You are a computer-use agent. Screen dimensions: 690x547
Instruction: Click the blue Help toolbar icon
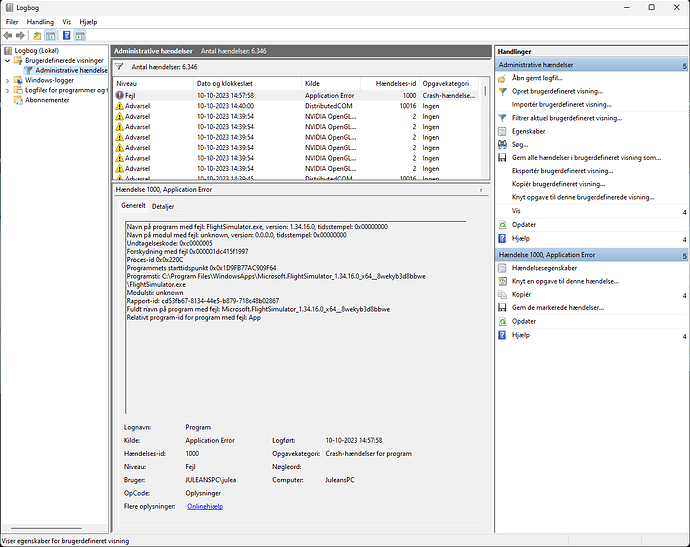coord(66,36)
